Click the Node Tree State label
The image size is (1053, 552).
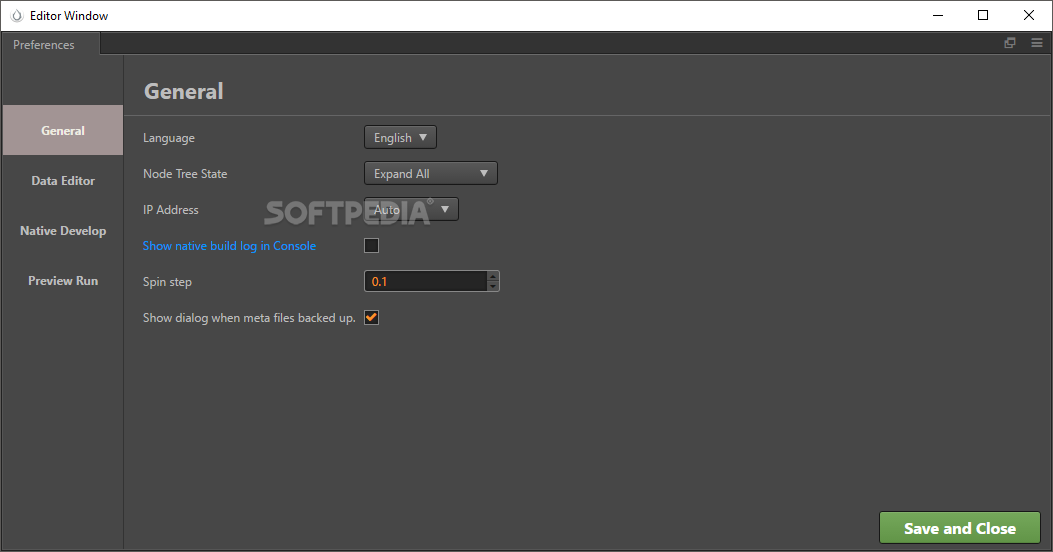point(185,173)
